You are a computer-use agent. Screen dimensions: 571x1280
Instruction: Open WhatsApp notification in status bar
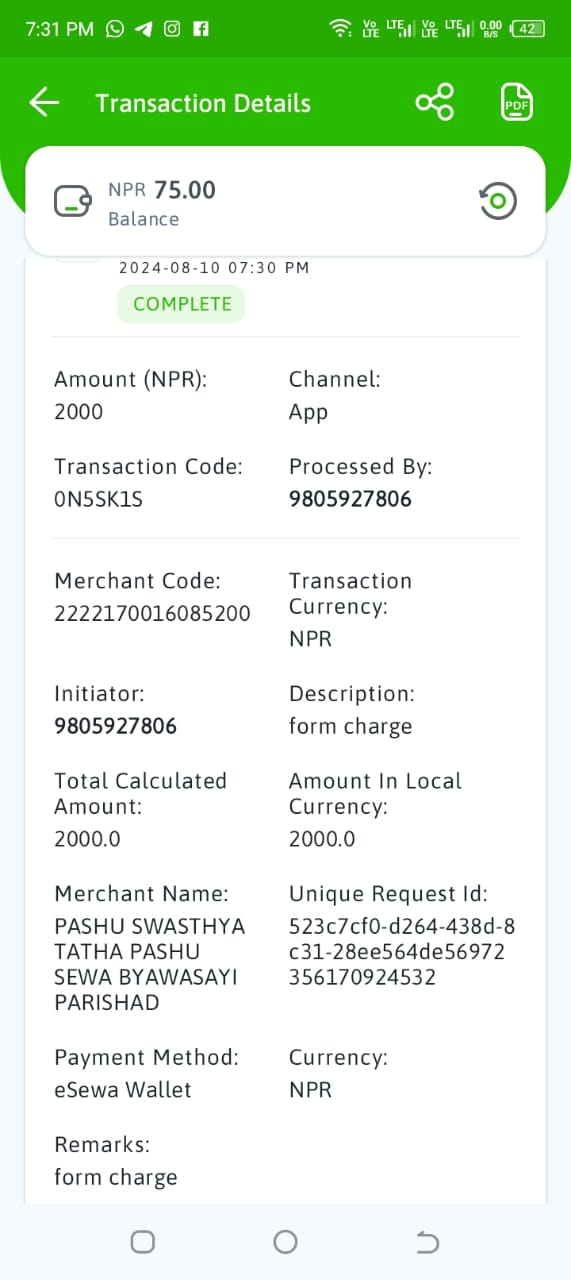tap(114, 29)
